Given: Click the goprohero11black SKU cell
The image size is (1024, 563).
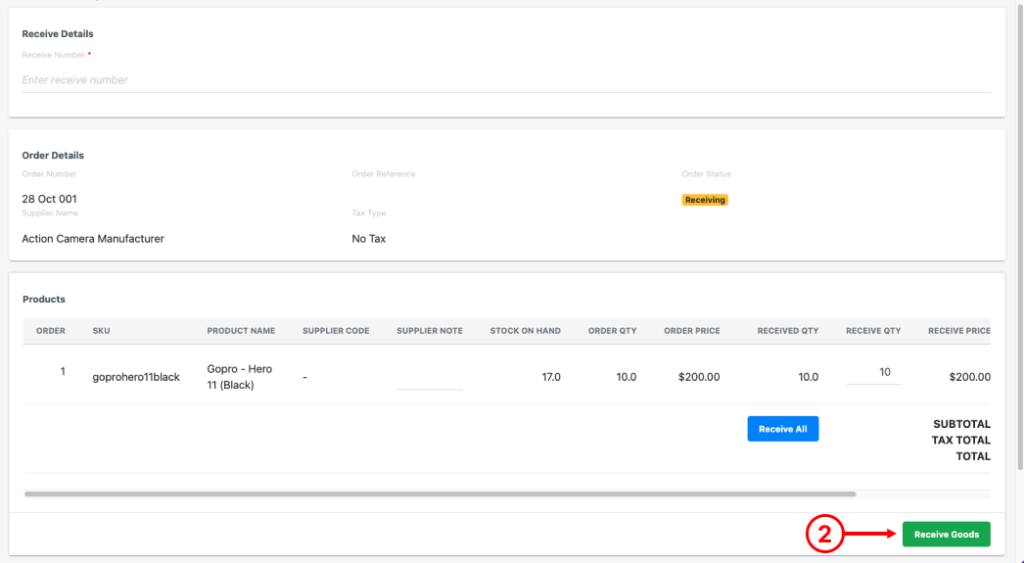Looking at the screenshot, I should coord(136,377).
